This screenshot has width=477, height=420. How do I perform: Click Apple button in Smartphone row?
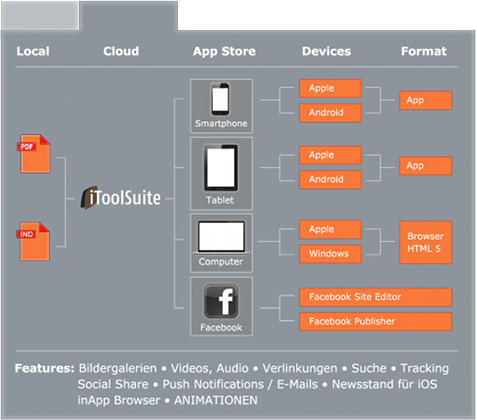tap(330, 88)
